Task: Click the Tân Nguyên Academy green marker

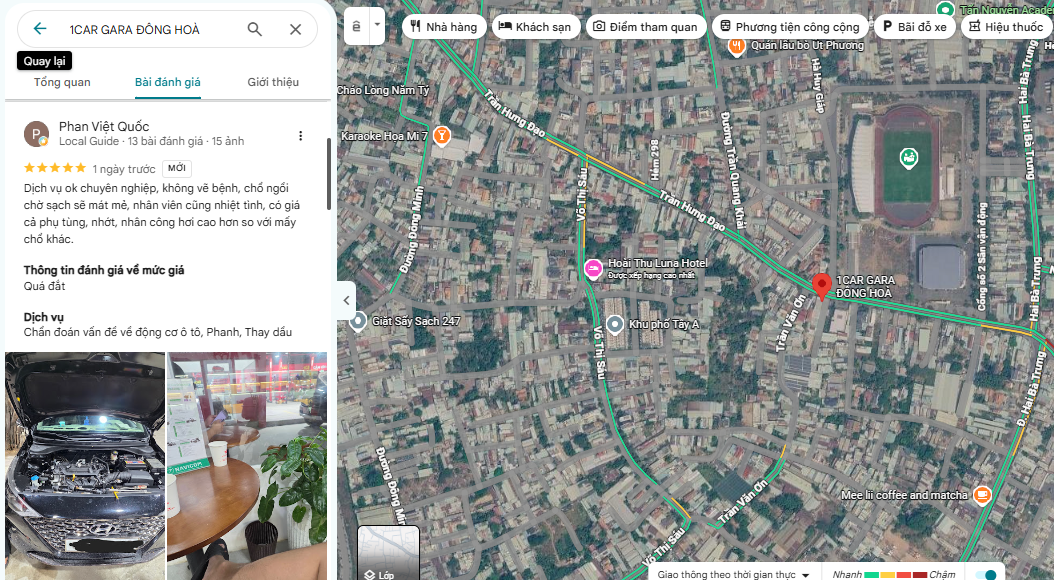Action: tap(945, 10)
